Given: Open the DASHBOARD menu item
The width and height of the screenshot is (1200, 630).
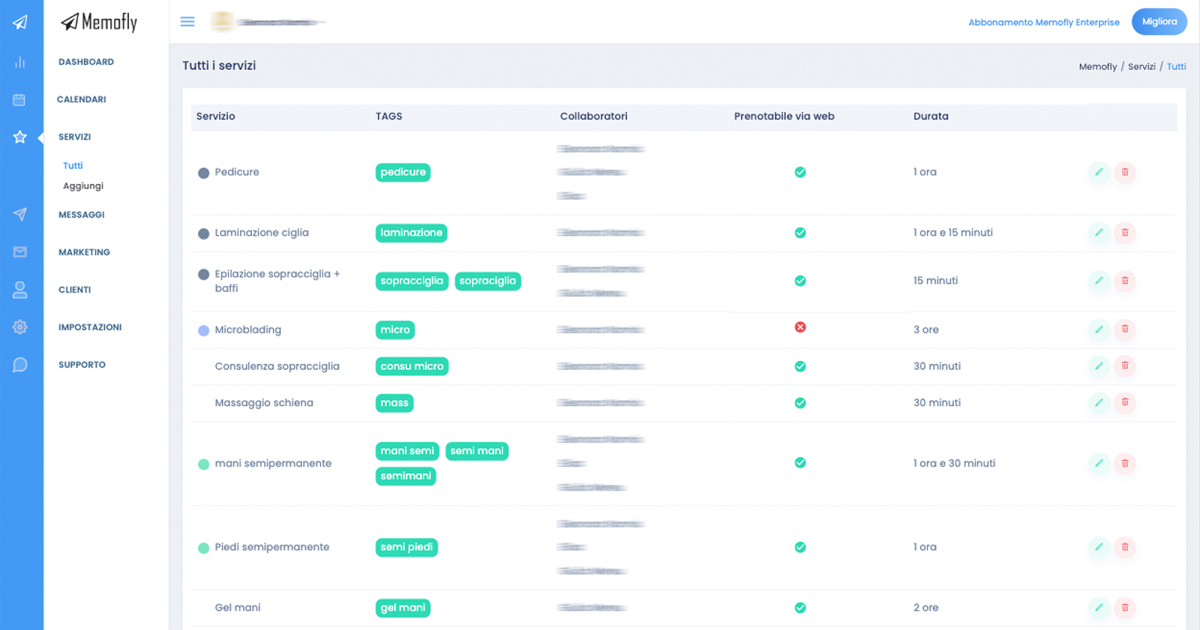Looking at the screenshot, I should pos(86,62).
